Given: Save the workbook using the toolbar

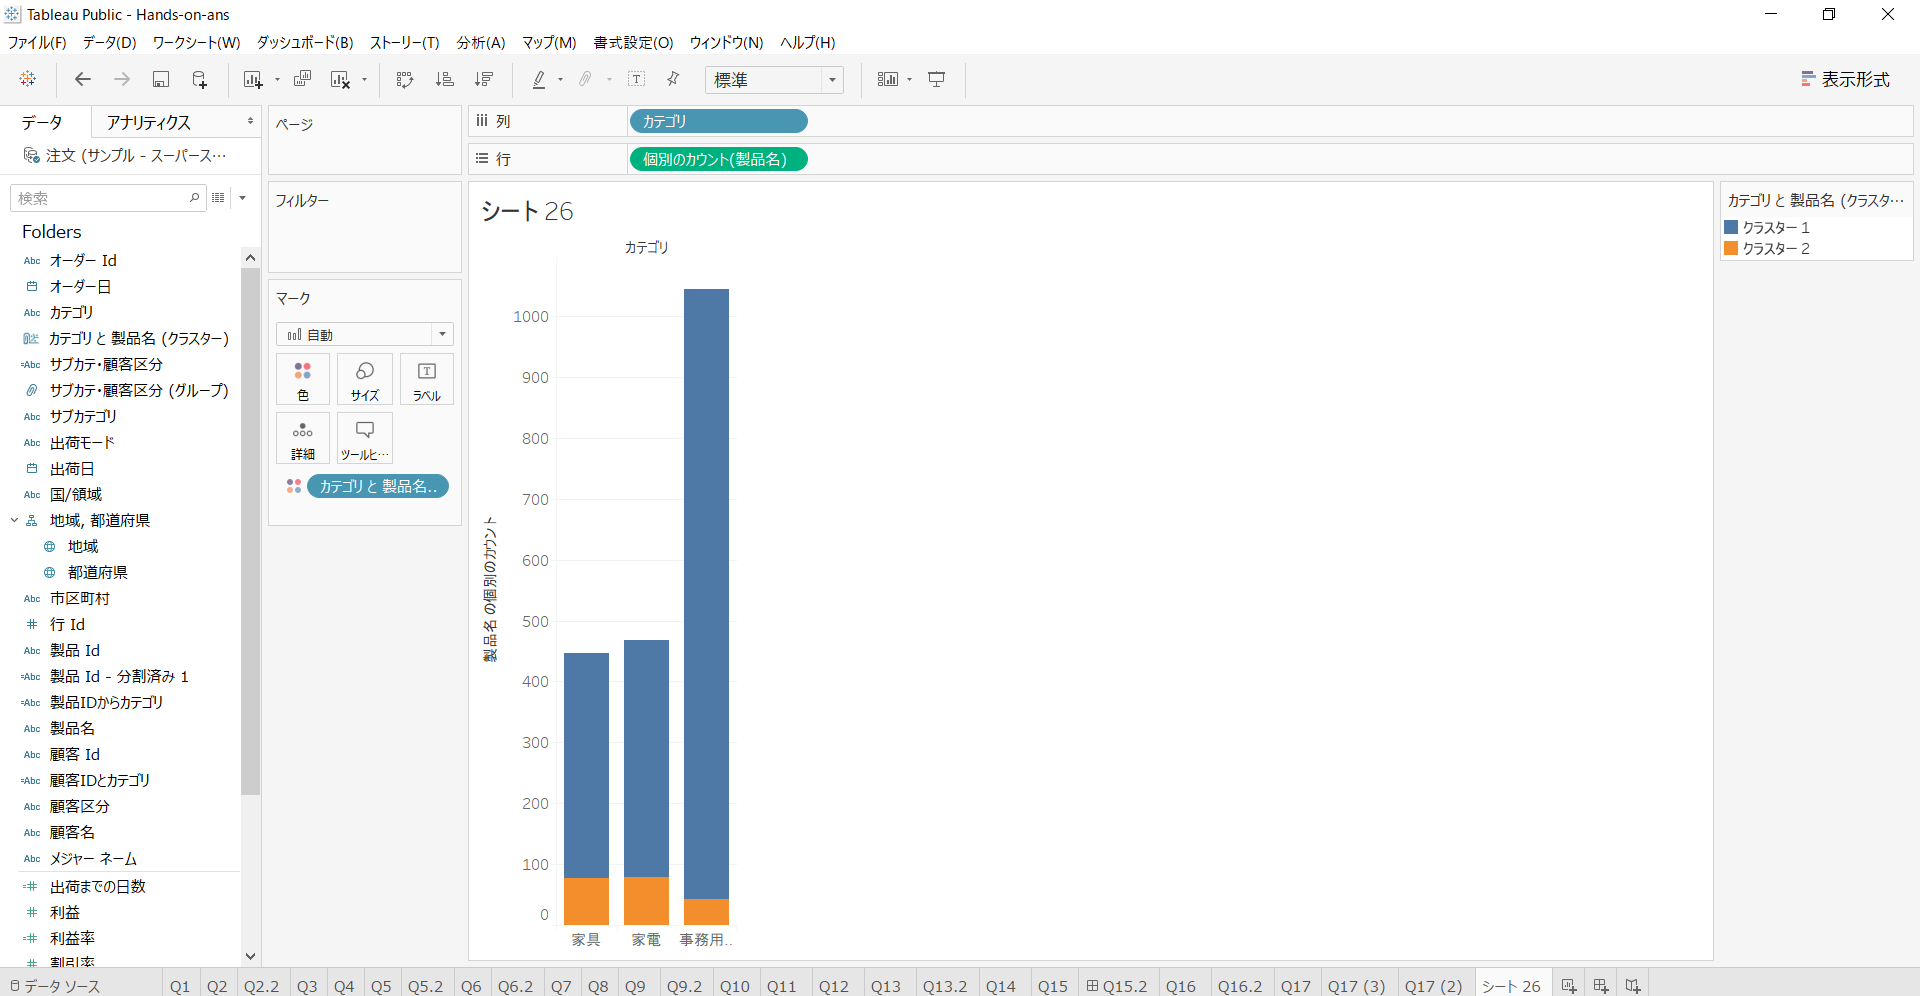Looking at the screenshot, I should pyautogui.click(x=160, y=79).
